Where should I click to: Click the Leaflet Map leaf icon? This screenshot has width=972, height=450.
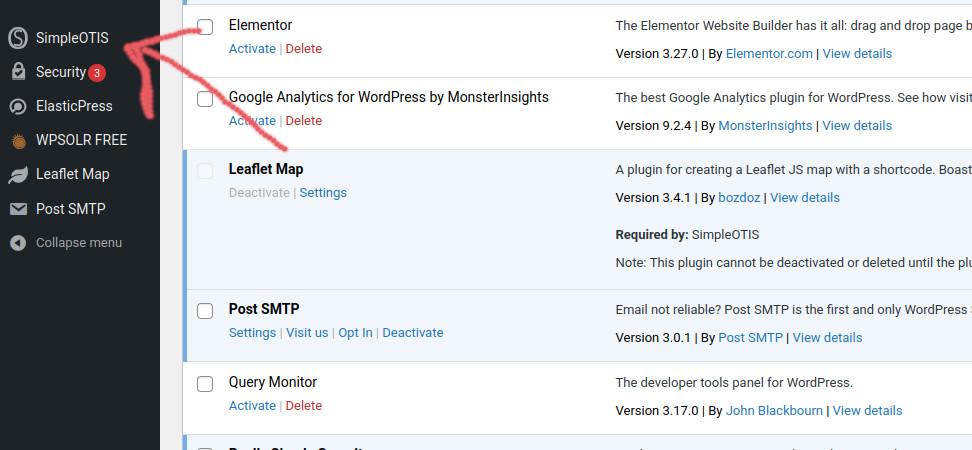pyautogui.click(x=18, y=175)
